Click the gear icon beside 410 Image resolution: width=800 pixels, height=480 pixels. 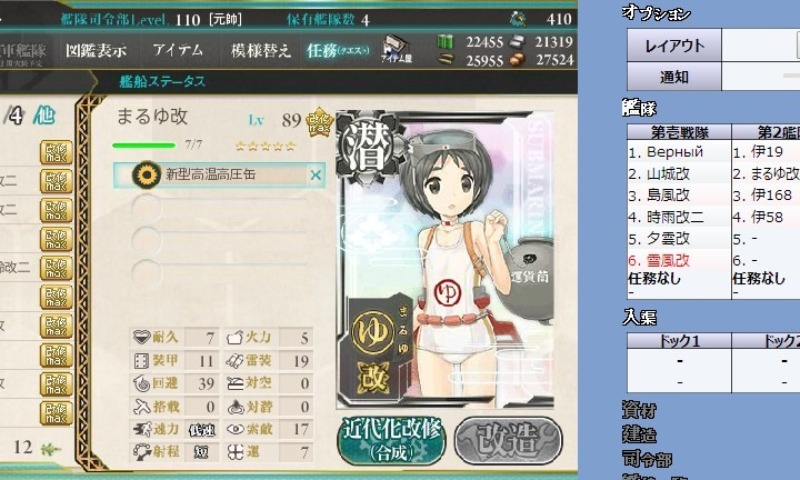(518, 19)
